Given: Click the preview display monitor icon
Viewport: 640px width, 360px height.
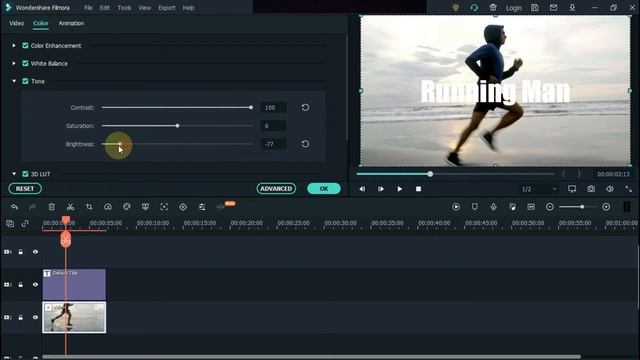Looking at the screenshot, I should 572,189.
